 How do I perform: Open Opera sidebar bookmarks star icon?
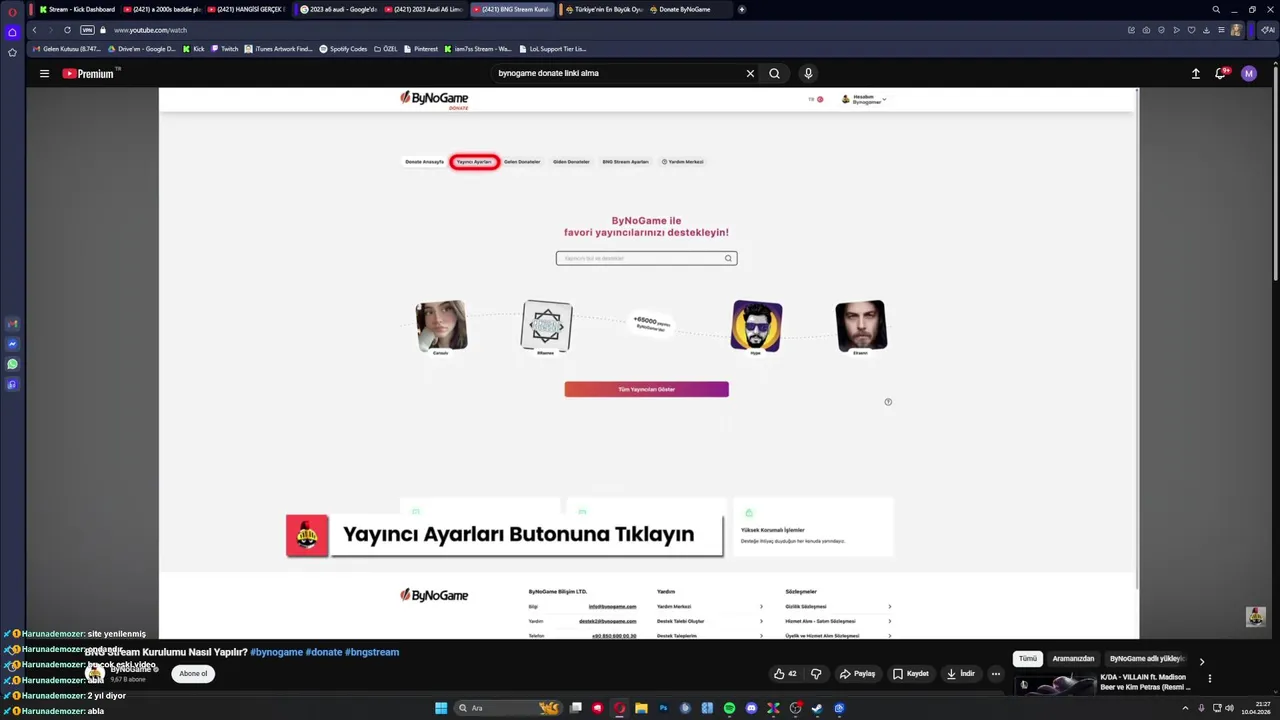(x=12, y=52)
